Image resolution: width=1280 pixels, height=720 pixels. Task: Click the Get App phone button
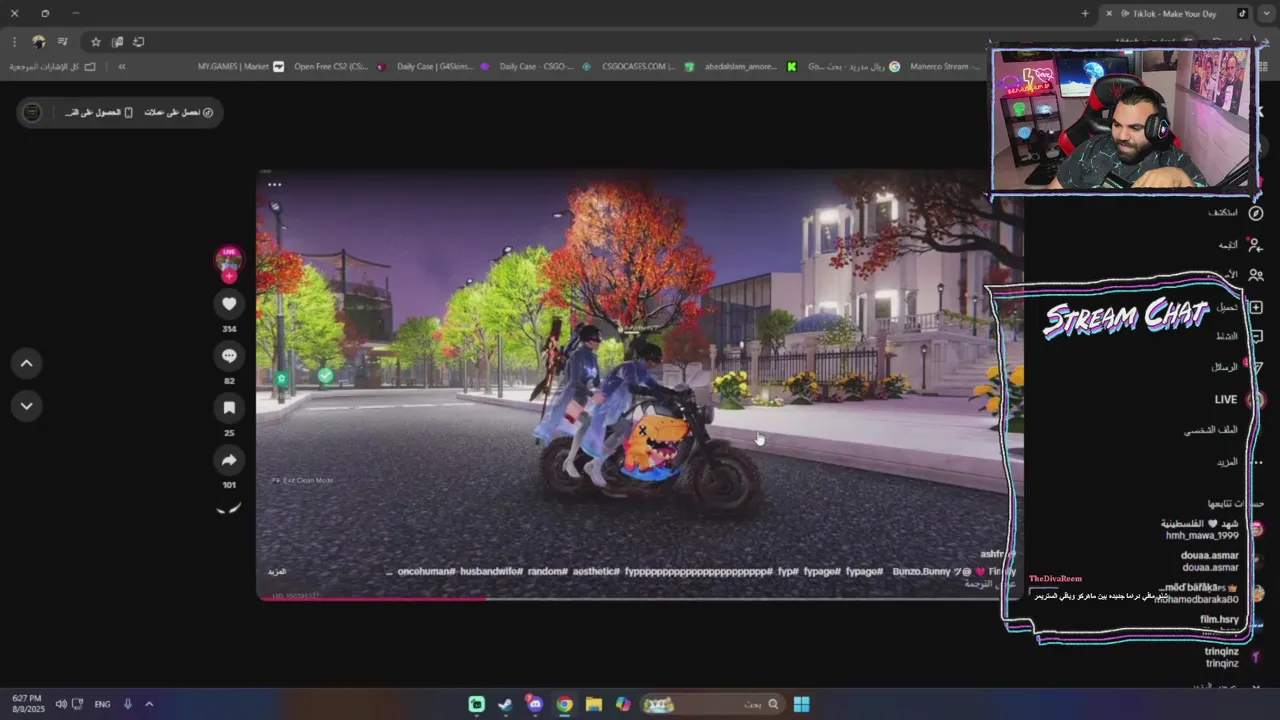(x=99, y=112)
